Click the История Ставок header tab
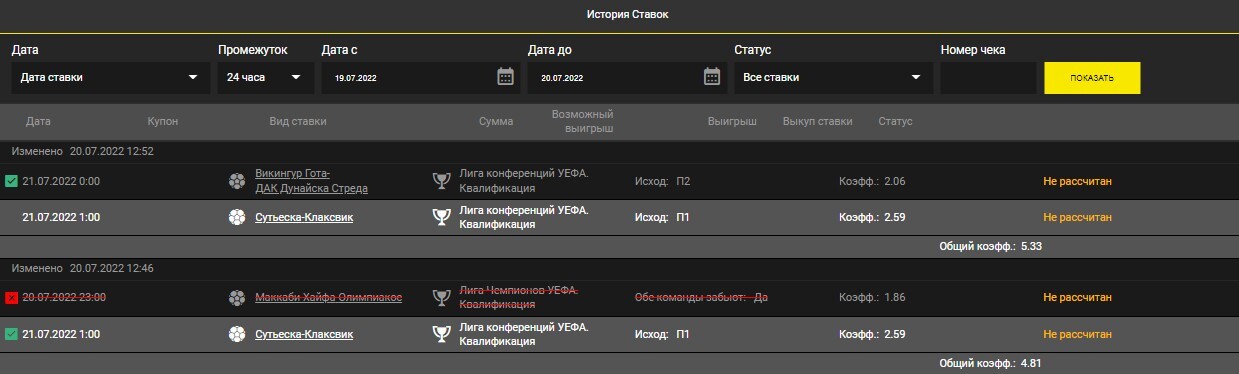Image resolution: width=1239 pixels, height=374 pixels. pos(627,14)
